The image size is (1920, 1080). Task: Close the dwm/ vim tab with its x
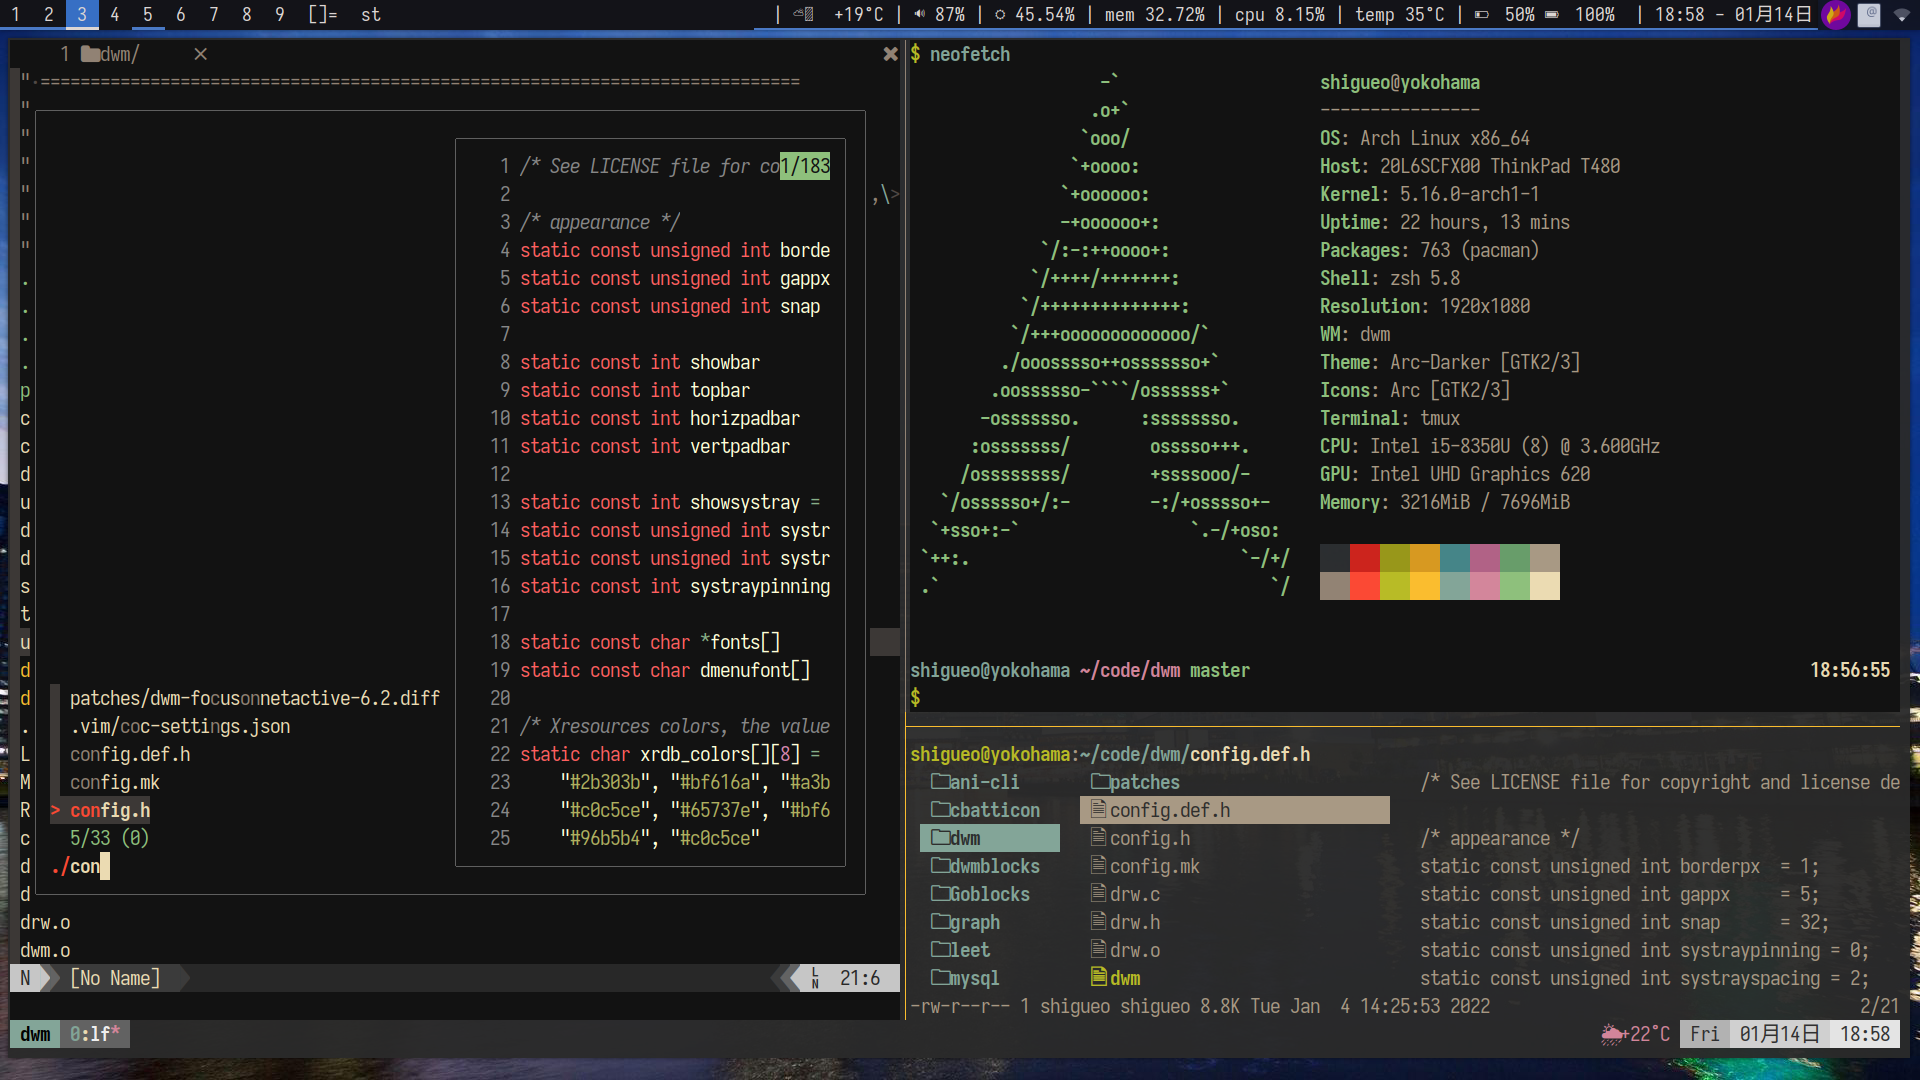[201, 54]
